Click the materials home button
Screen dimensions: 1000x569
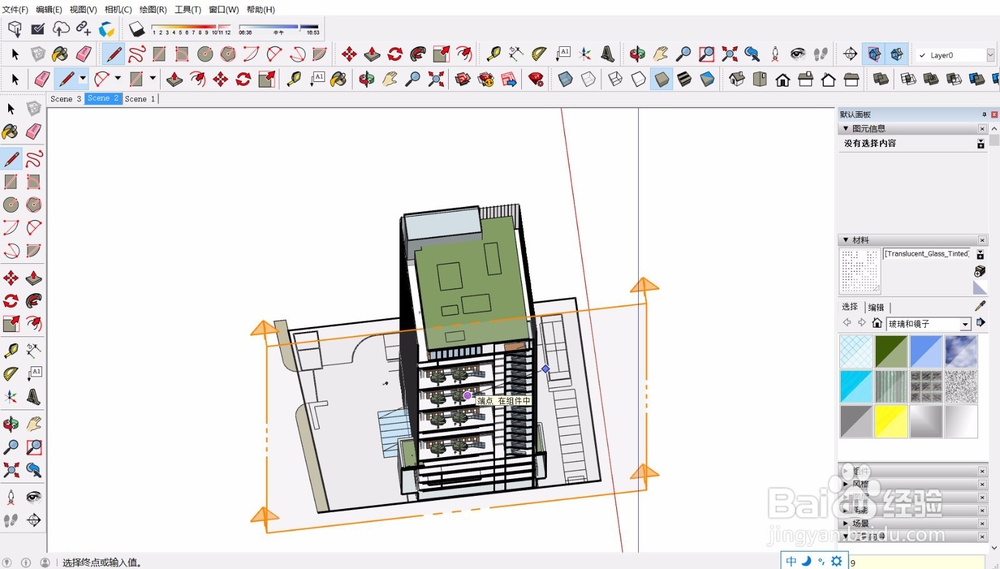pyautogui.click(x=877, y=323)
